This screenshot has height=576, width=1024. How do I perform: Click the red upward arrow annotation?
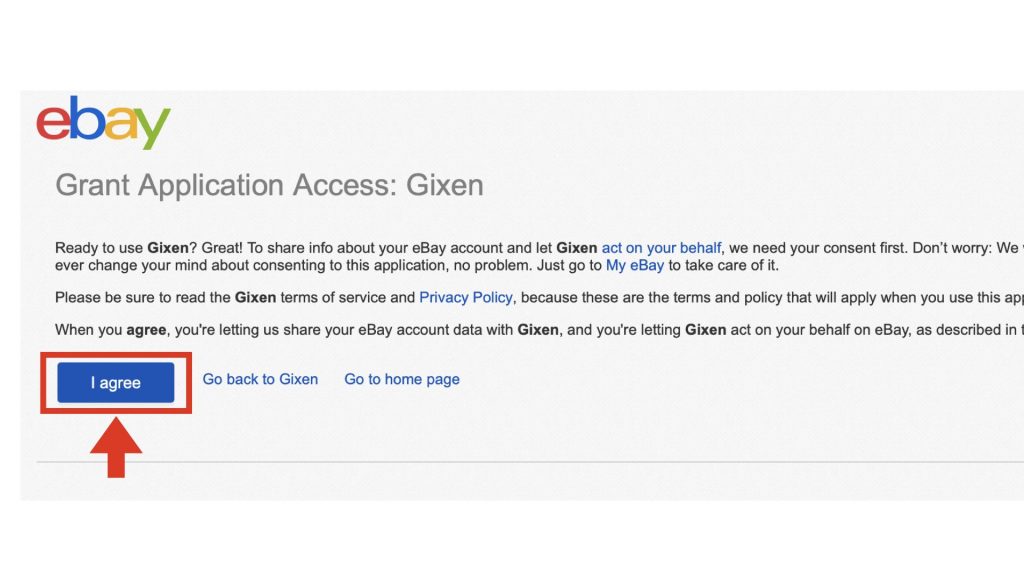click(x=116, y=448)
